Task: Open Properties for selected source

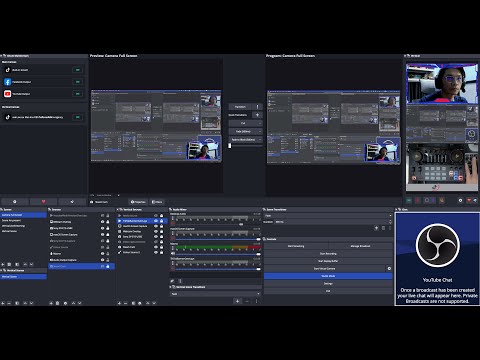Action: (138, 202)
